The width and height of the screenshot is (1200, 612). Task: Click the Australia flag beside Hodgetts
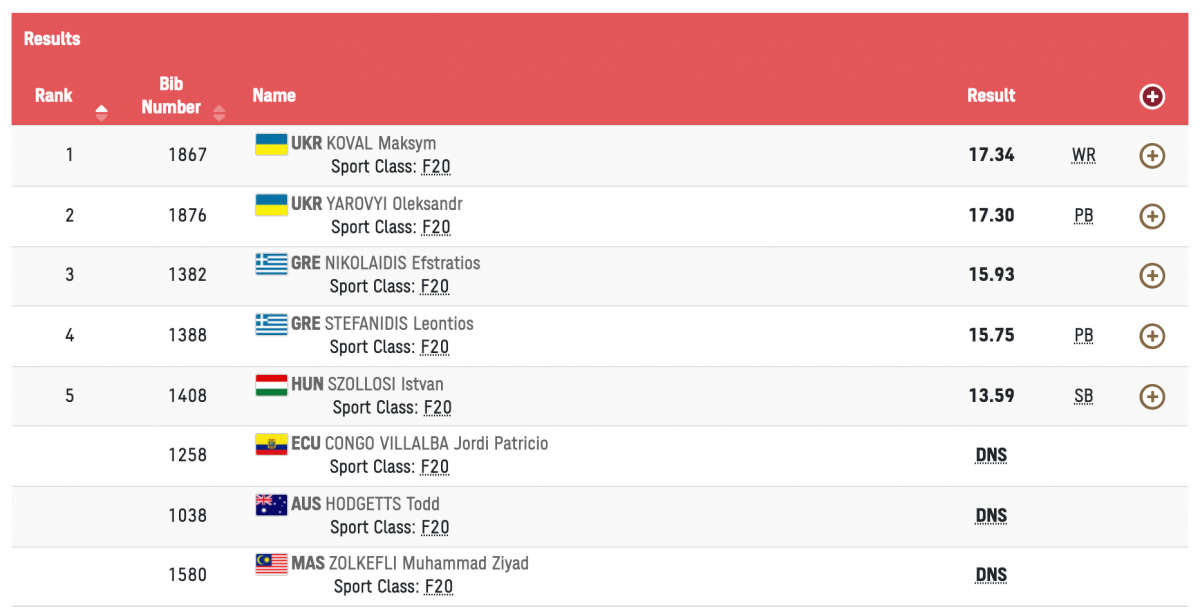pyautogui.click(x=271, y=505)
